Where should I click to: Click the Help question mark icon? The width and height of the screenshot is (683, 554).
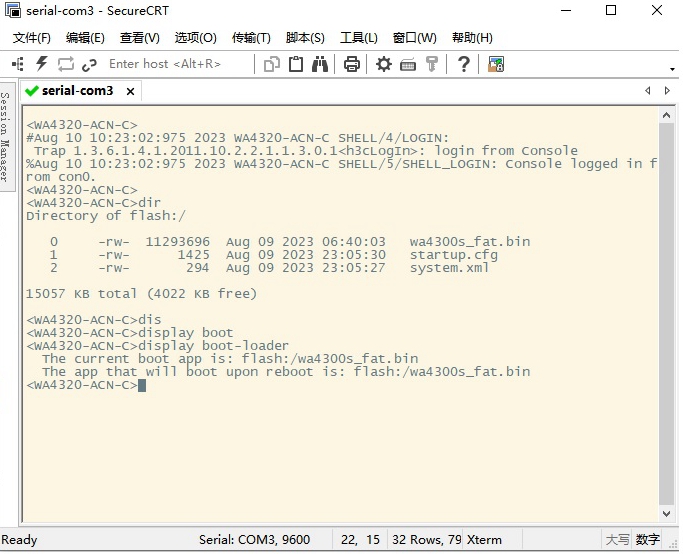point(463,64)
